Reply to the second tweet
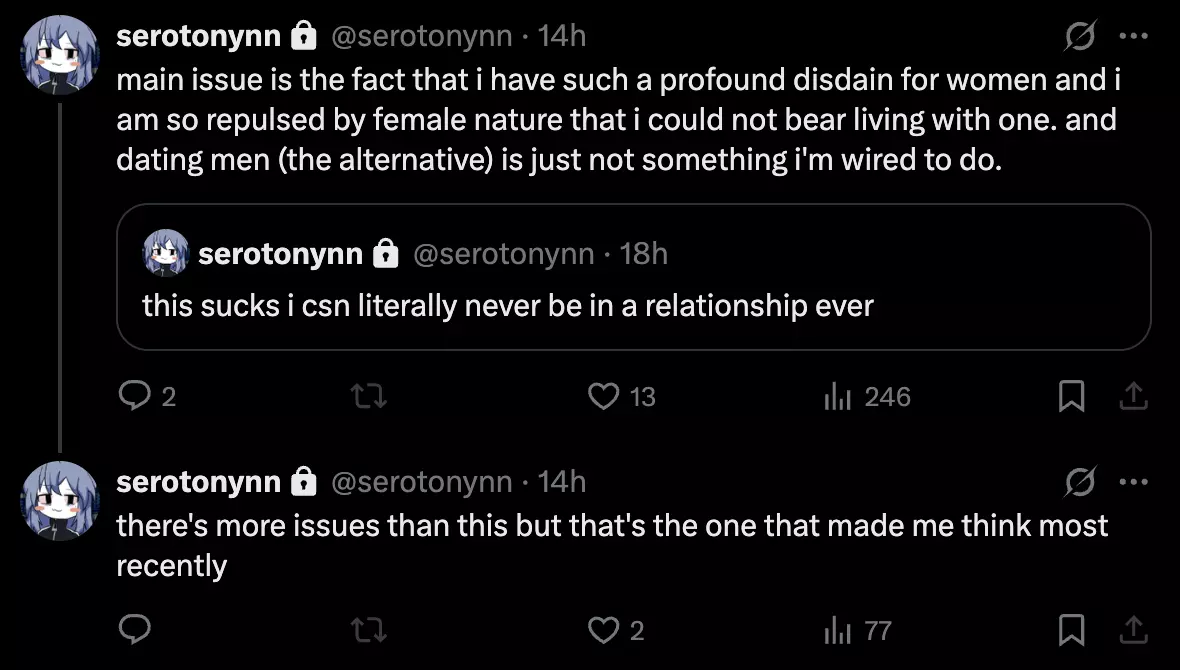1180x670 pixels. 134,630
